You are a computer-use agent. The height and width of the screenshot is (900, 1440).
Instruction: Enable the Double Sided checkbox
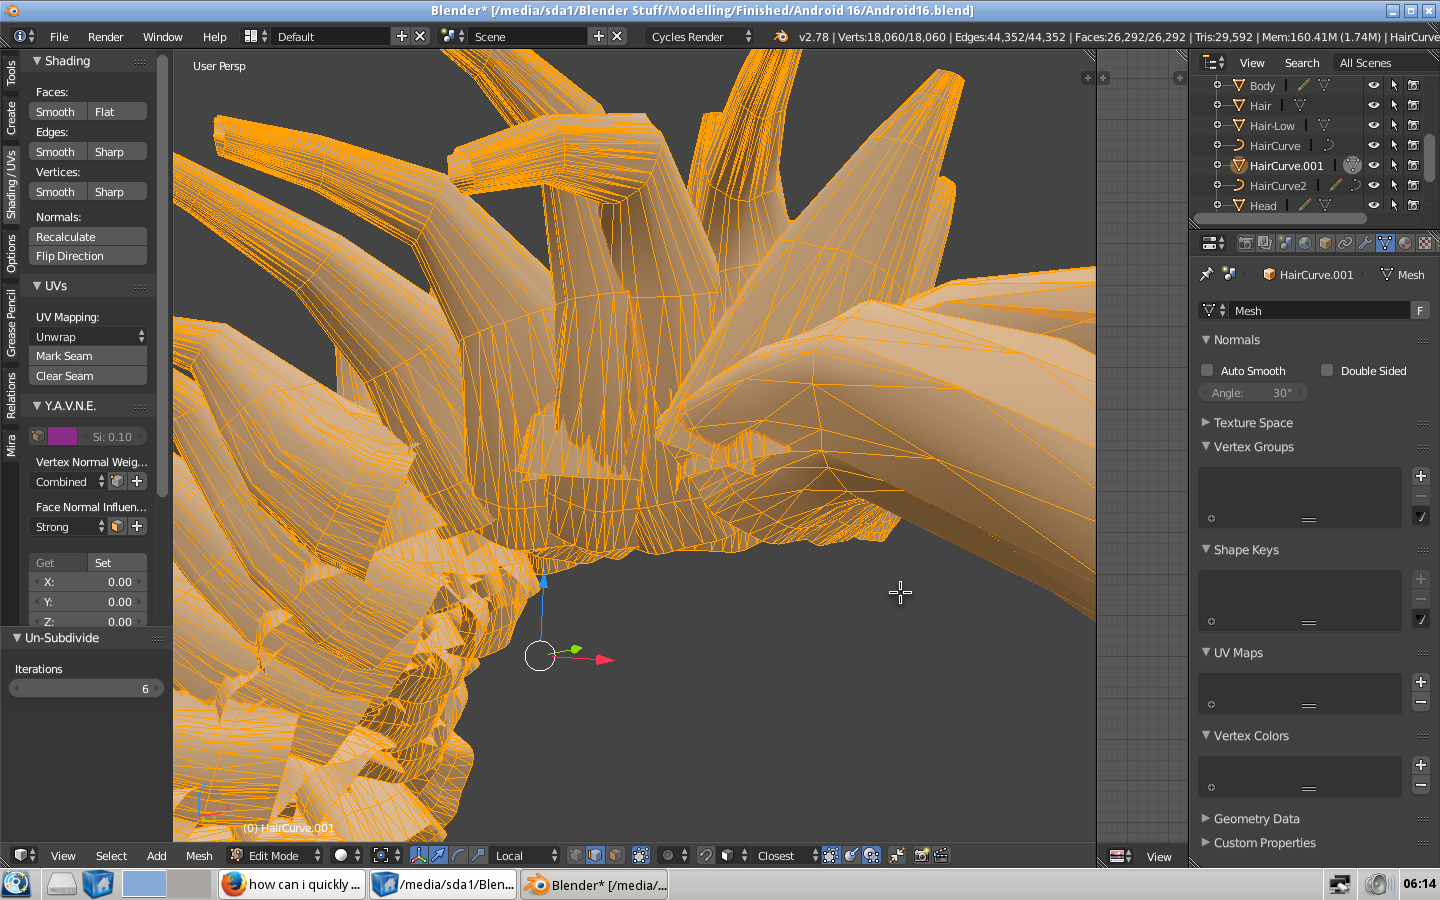tap(1327, 370)
